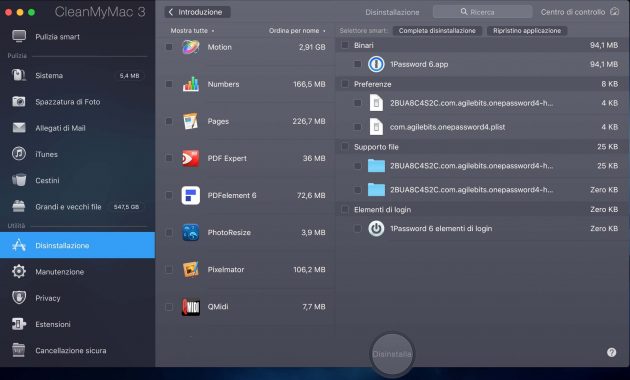This screenshot has width=630, height=380.
Task: Select the 25 KB agilebits support folder
Action: [x=483, y=165]
